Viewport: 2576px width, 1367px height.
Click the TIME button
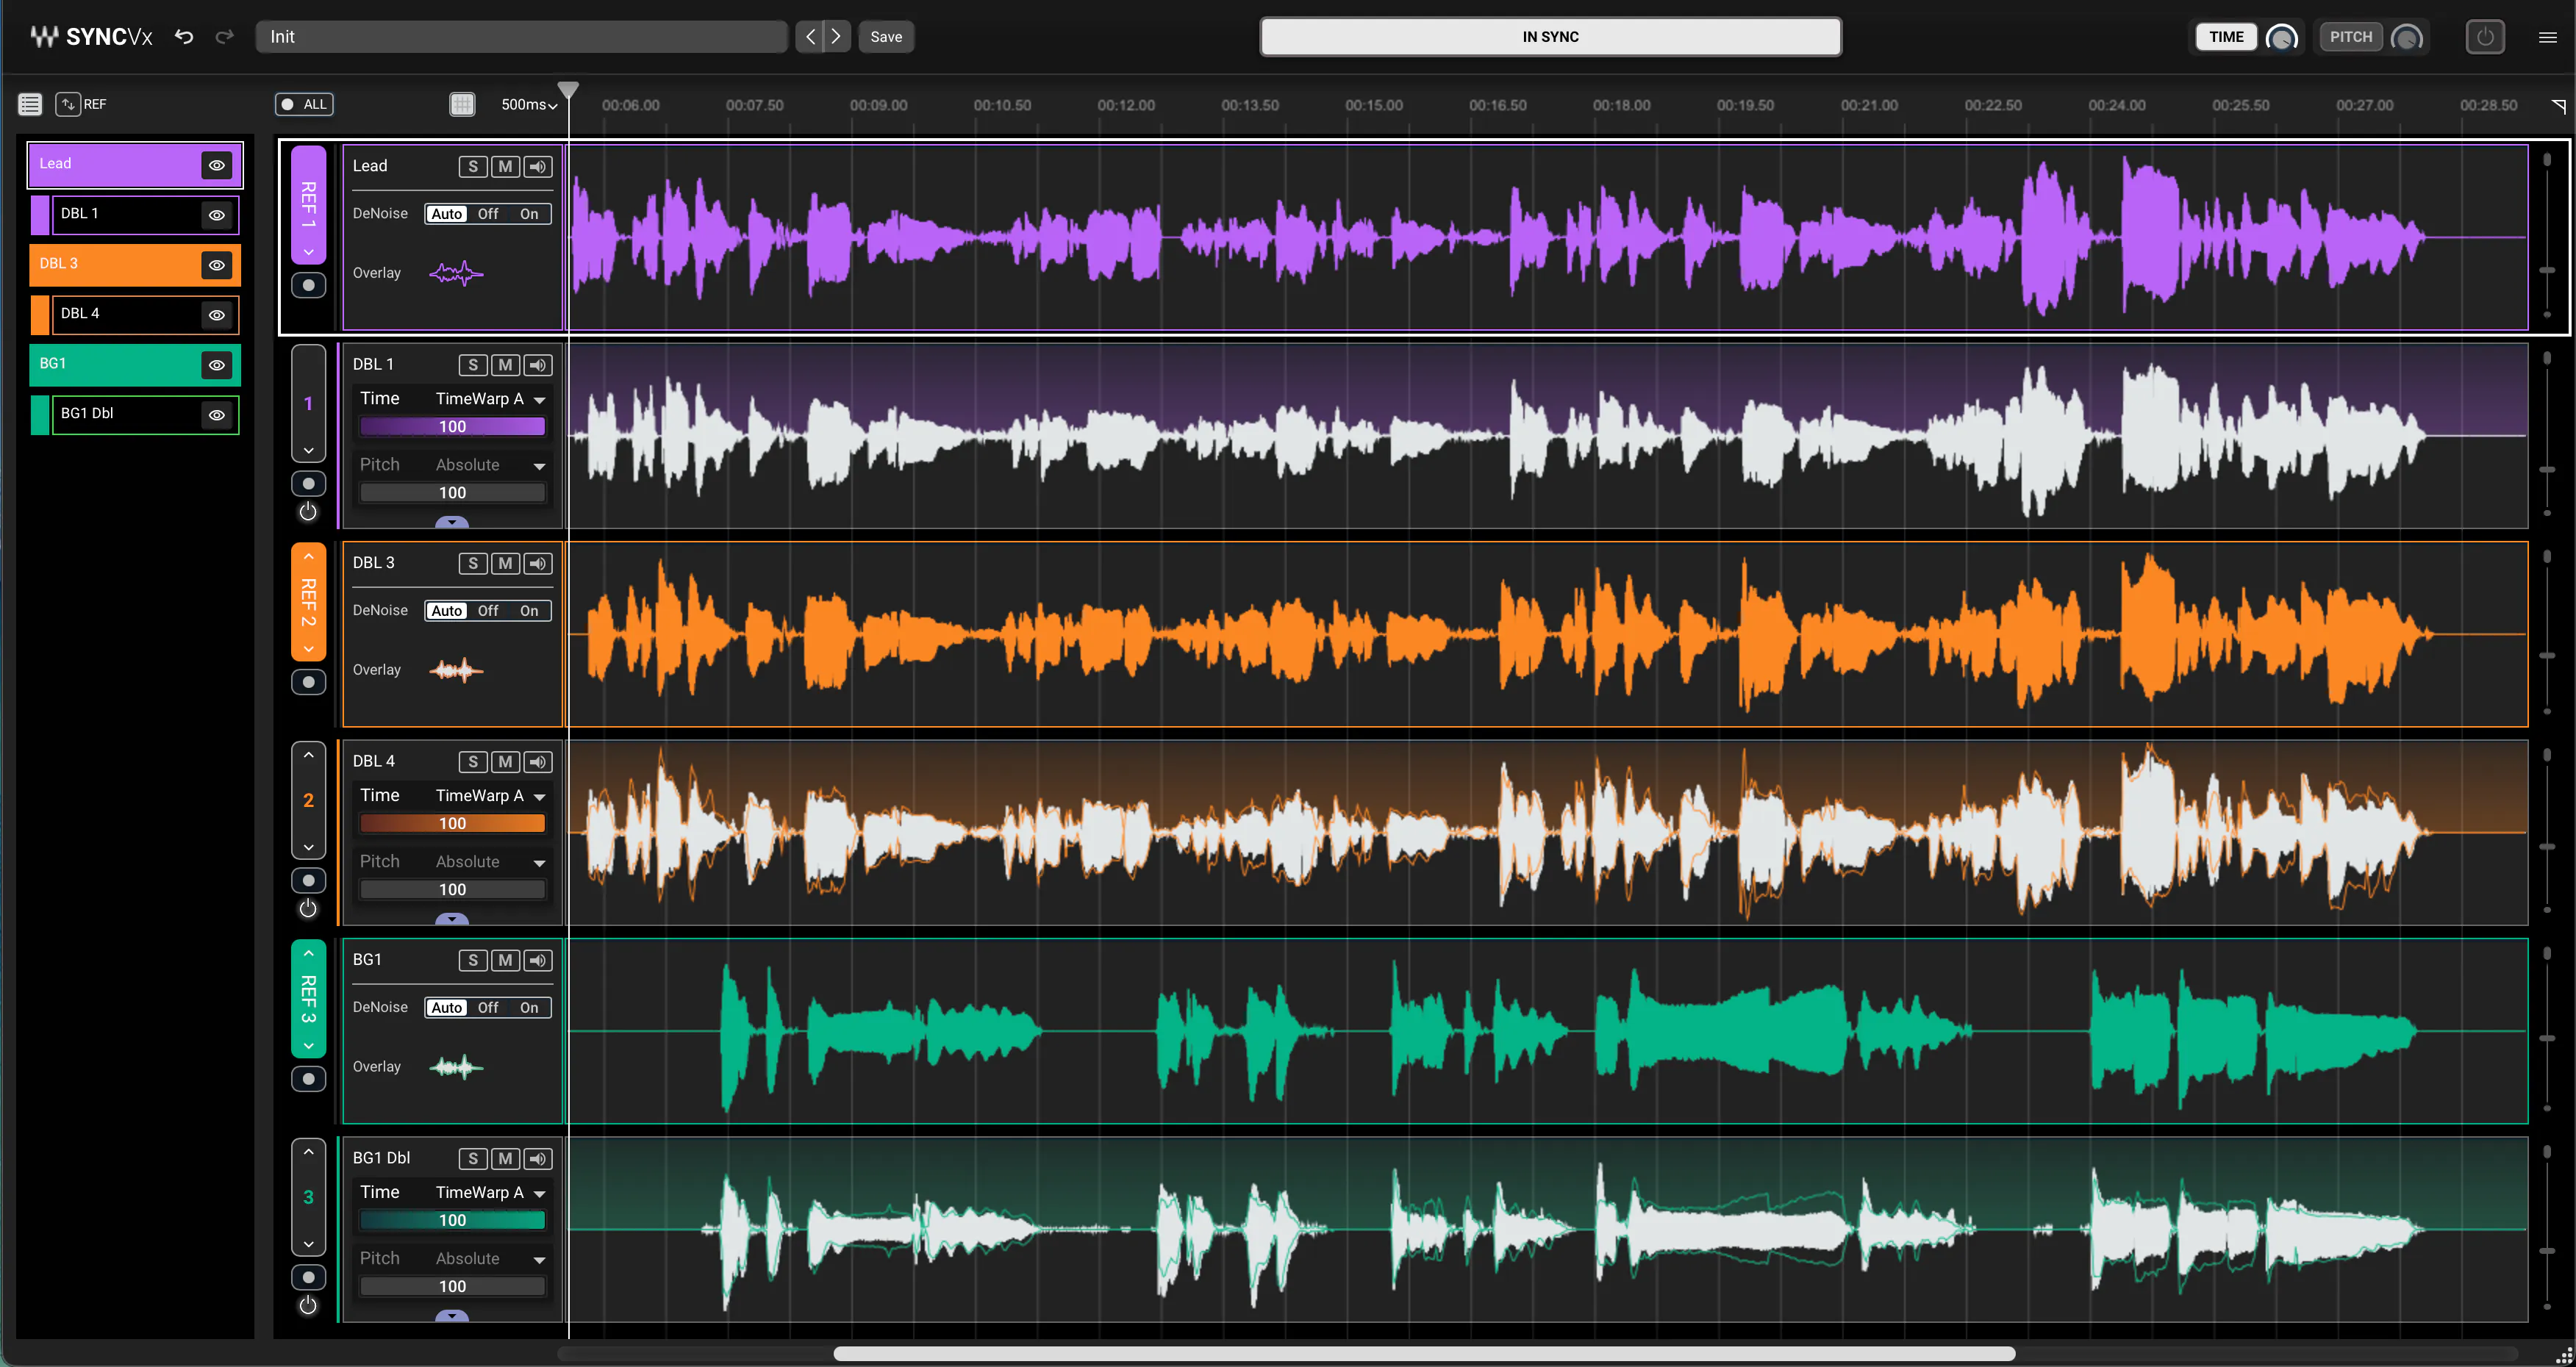2226,37
